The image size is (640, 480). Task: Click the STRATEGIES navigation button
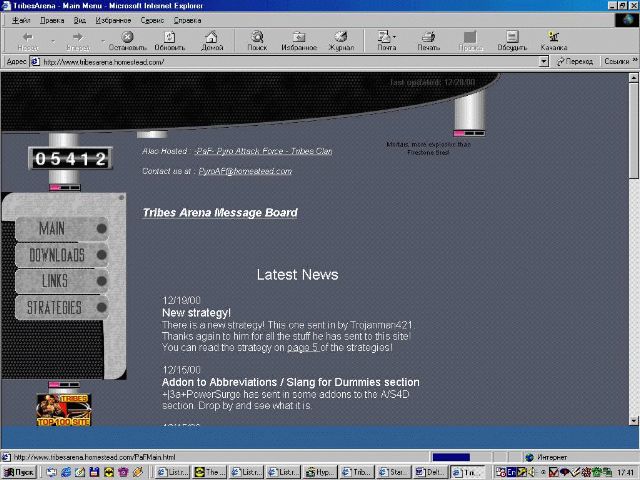pos(62,307)
